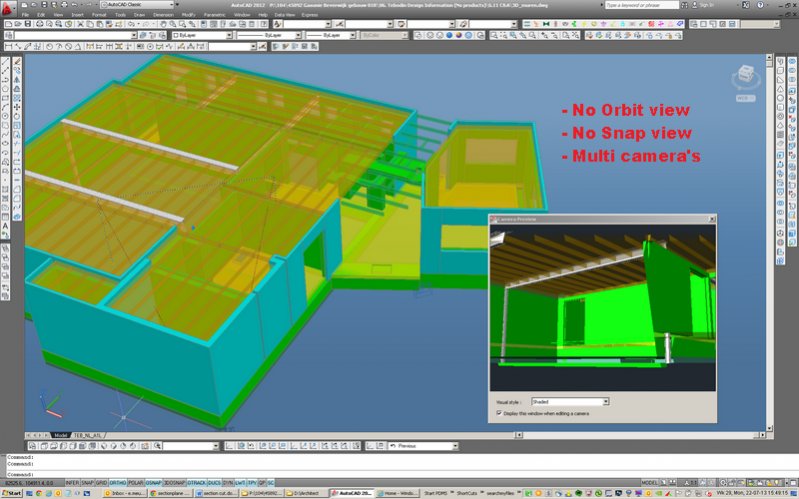Uncheck 'Display this window when editing a camera'
The width and height of the screenshot is (799, 499).
tap(499, 413)
